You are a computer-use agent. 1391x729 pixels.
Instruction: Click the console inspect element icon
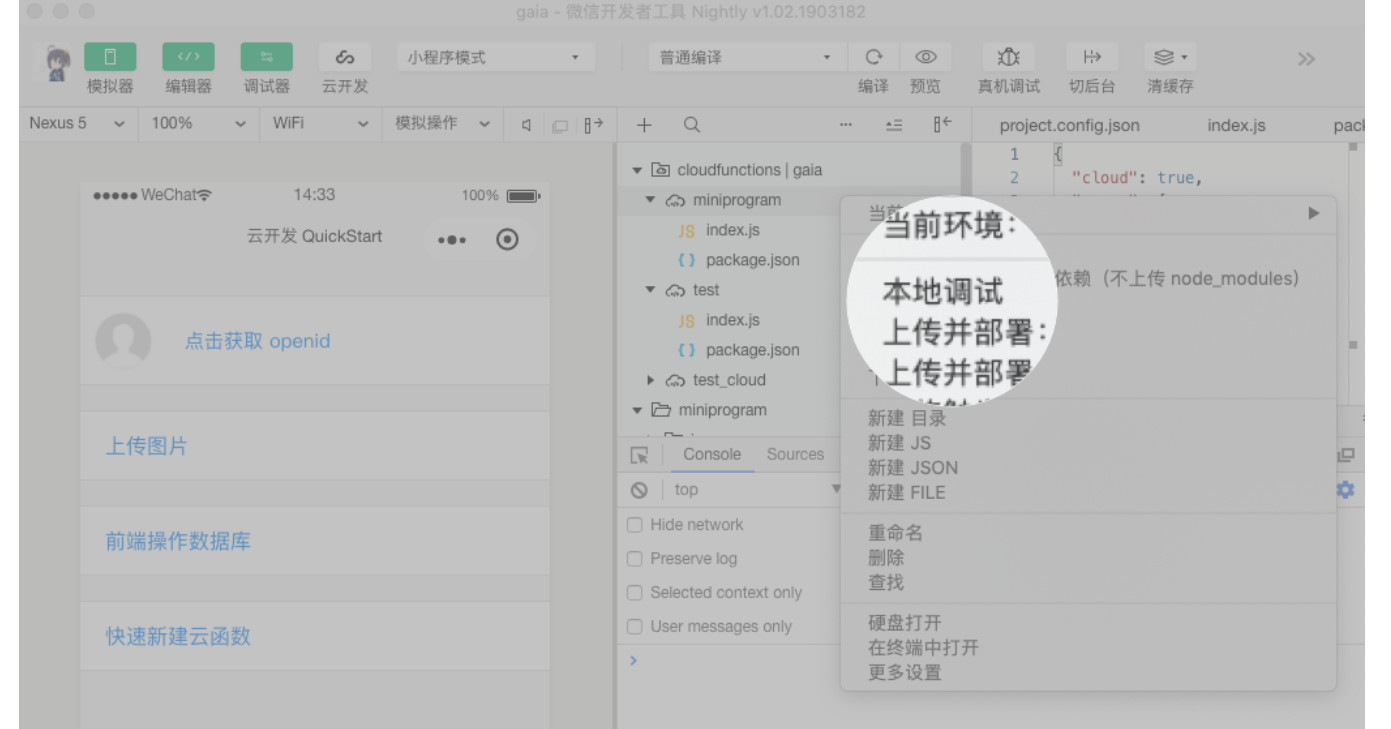coord(640,455)
